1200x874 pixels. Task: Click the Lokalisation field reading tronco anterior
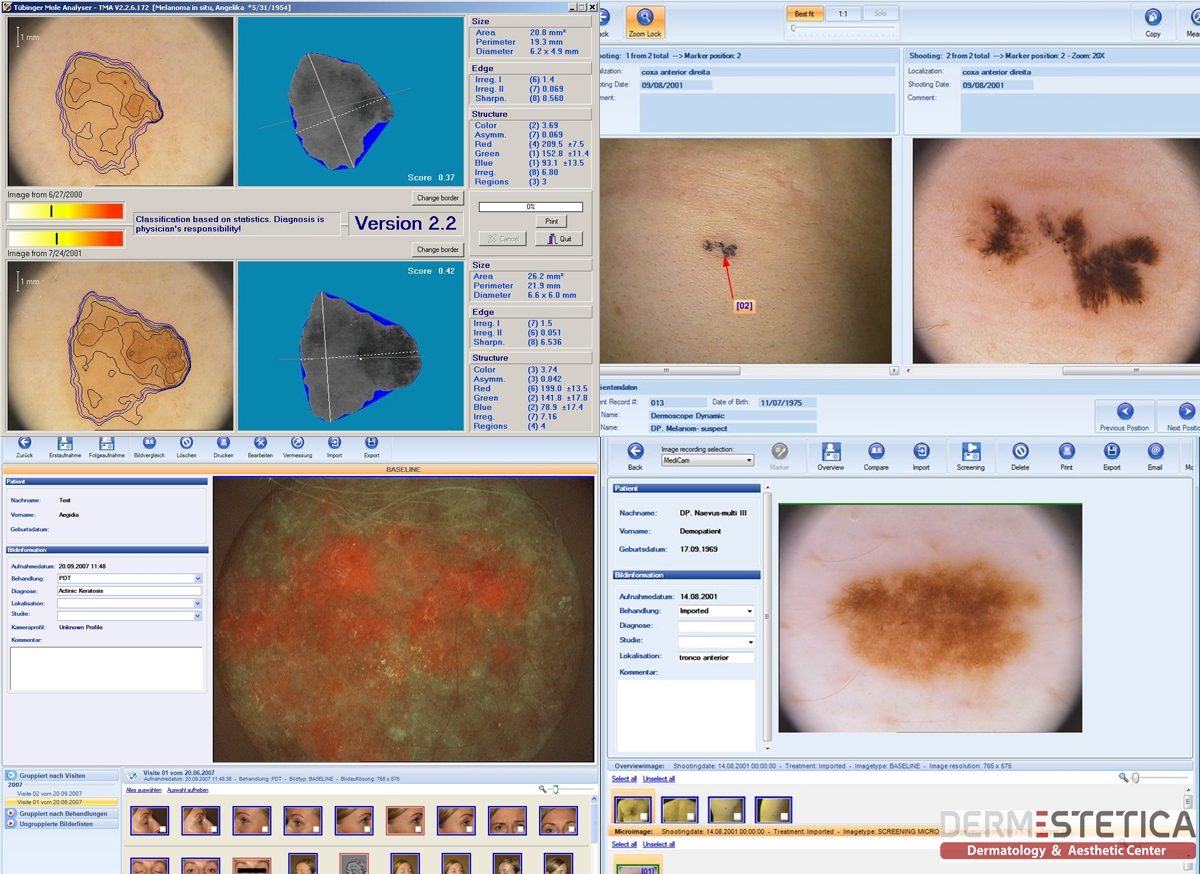tap(716, 657)
